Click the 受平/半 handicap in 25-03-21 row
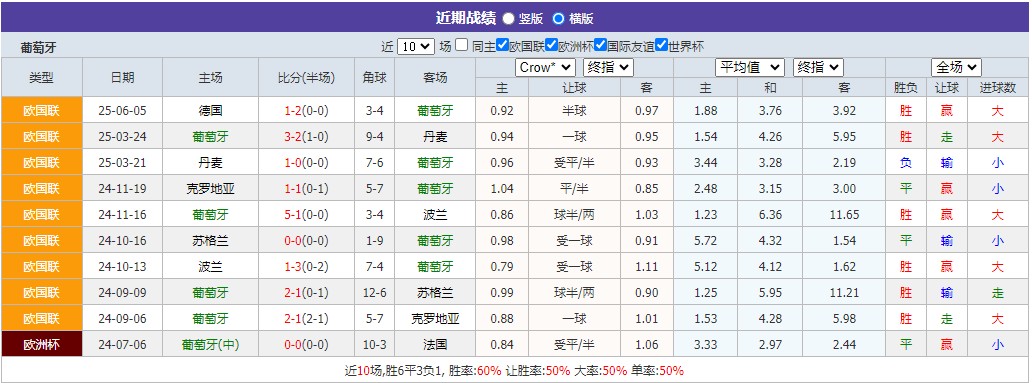The width and height of the screenshot is (1032, 383). point(574,163)
